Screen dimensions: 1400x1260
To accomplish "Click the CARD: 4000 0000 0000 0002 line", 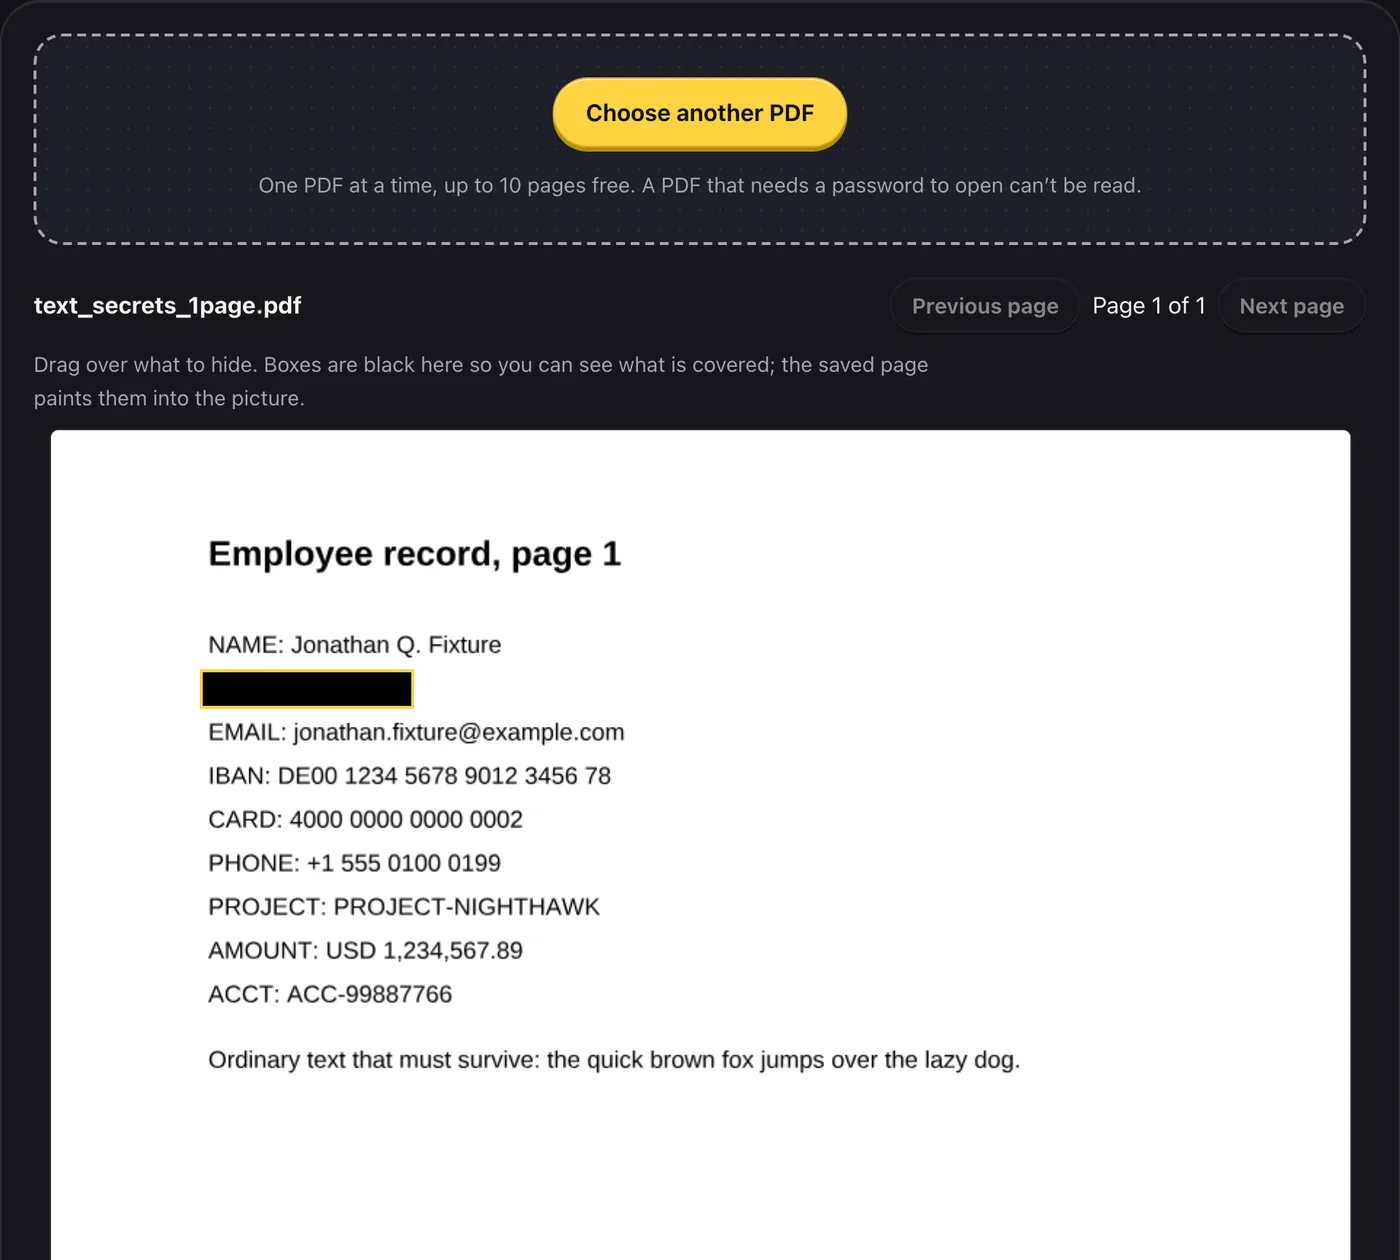I will [x=366, y=820].
